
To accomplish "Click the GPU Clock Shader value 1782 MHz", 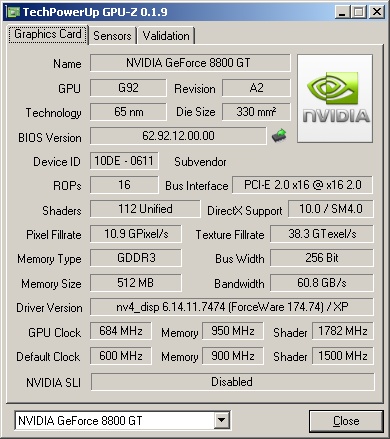I will click(x=343, y=331).
